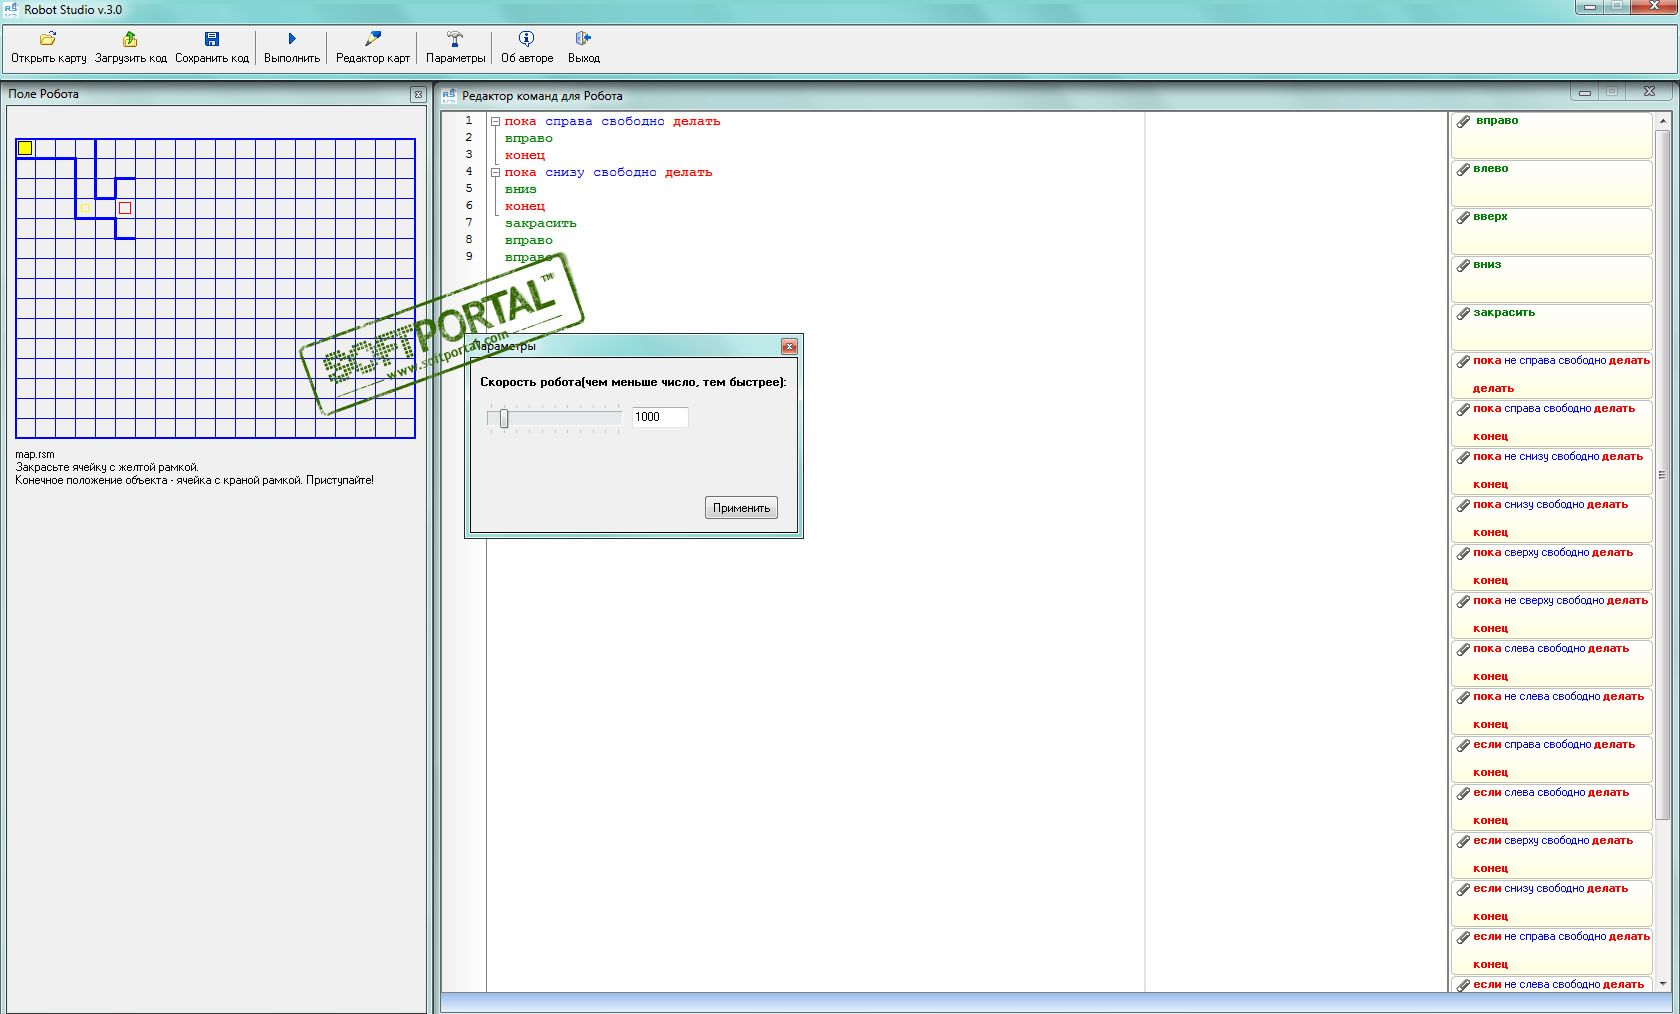Focus the speed value field showing 1000
The width and height of the screenshot is (1680, 1014).
[x=659, y=417]
